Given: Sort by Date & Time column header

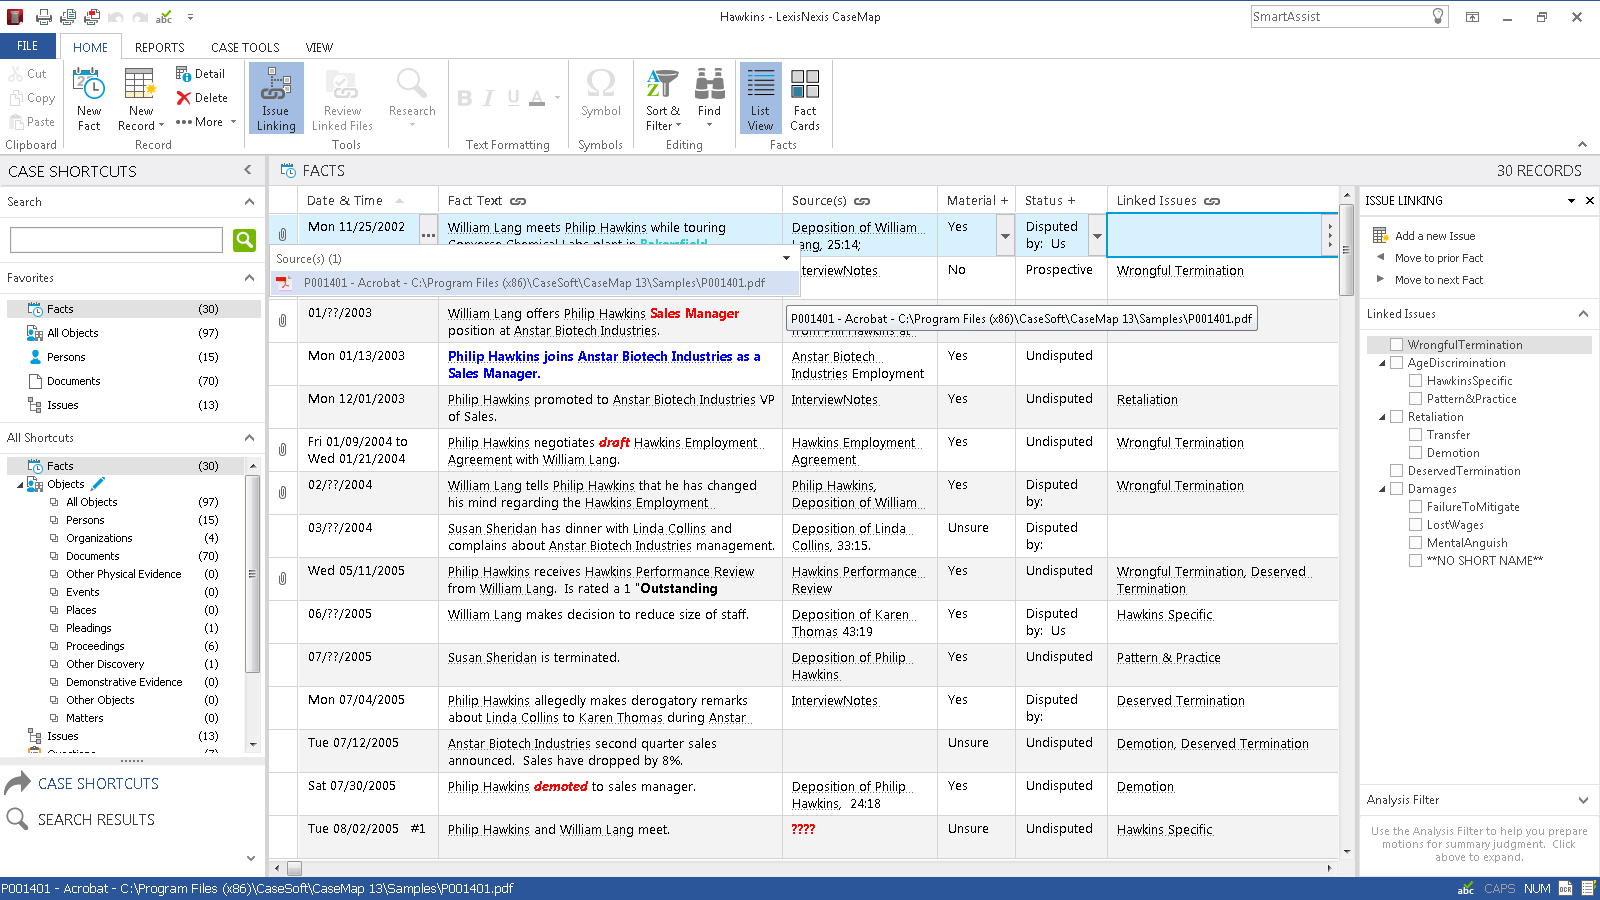Looking at the screenshot, I should pyautogui.click(x=368, y=200).
